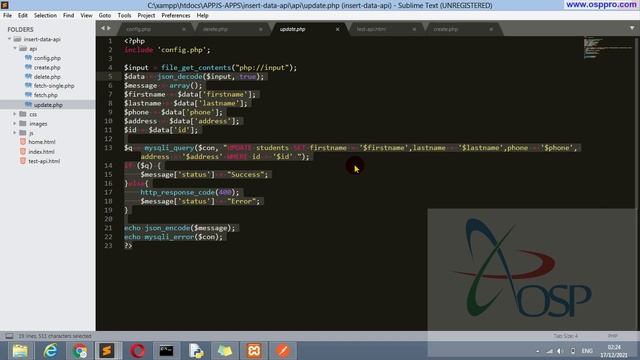
Task: Click the config.php file icon
Action: click(28, 58)
